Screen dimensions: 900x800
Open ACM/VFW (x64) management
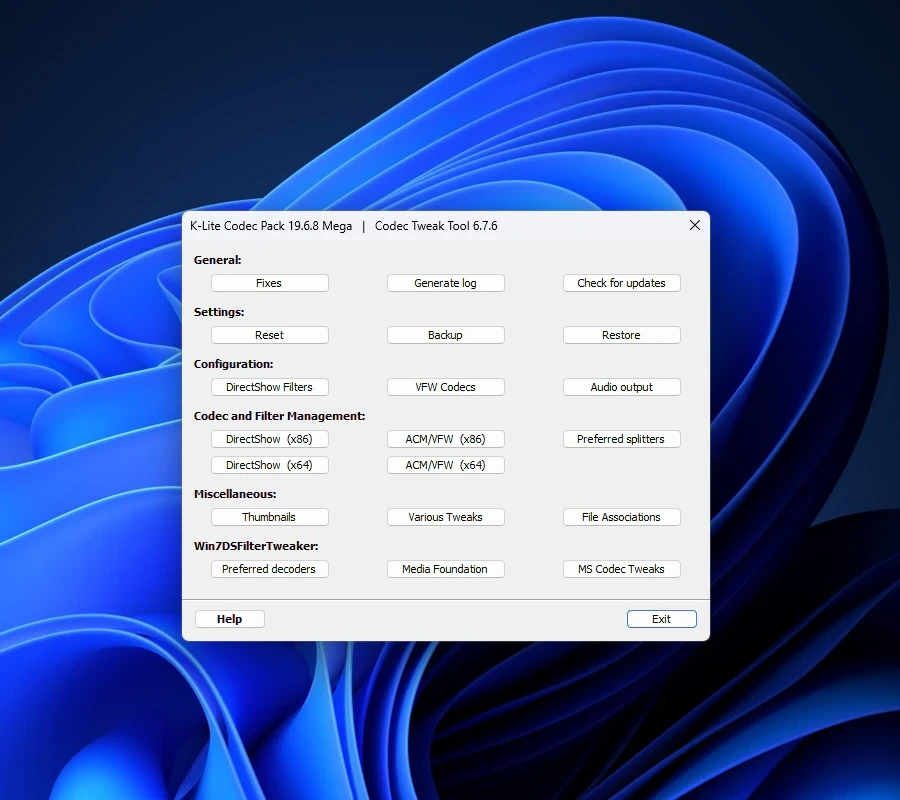pos(445,465)
